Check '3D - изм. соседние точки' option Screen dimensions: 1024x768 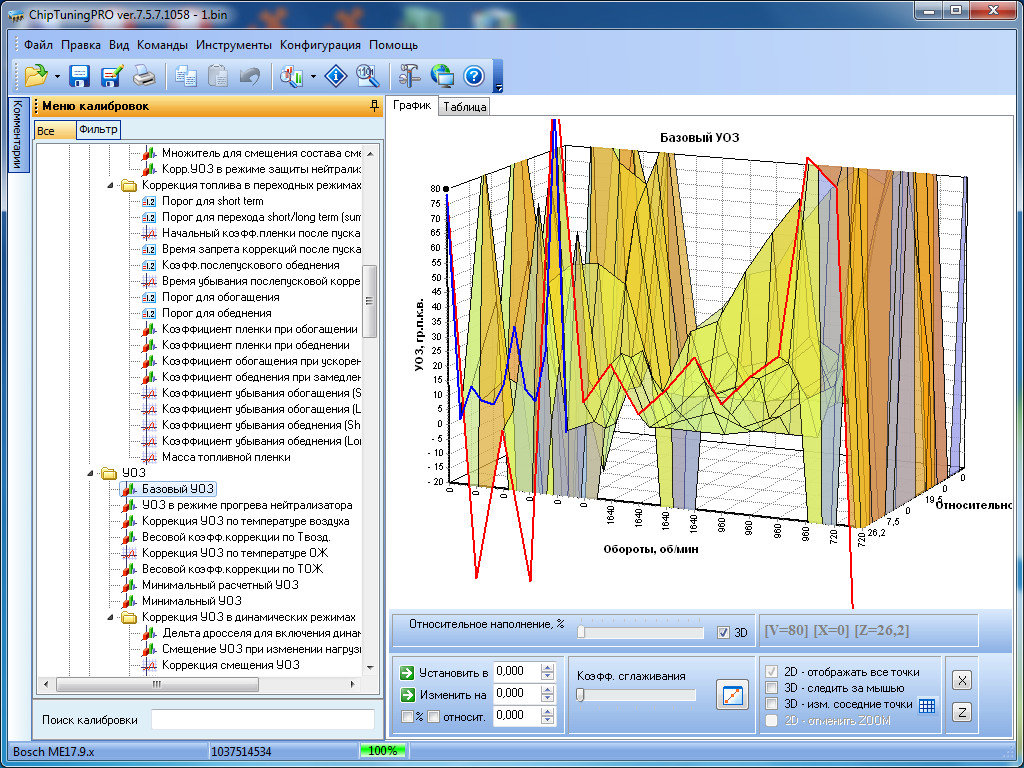pos(771,704)
